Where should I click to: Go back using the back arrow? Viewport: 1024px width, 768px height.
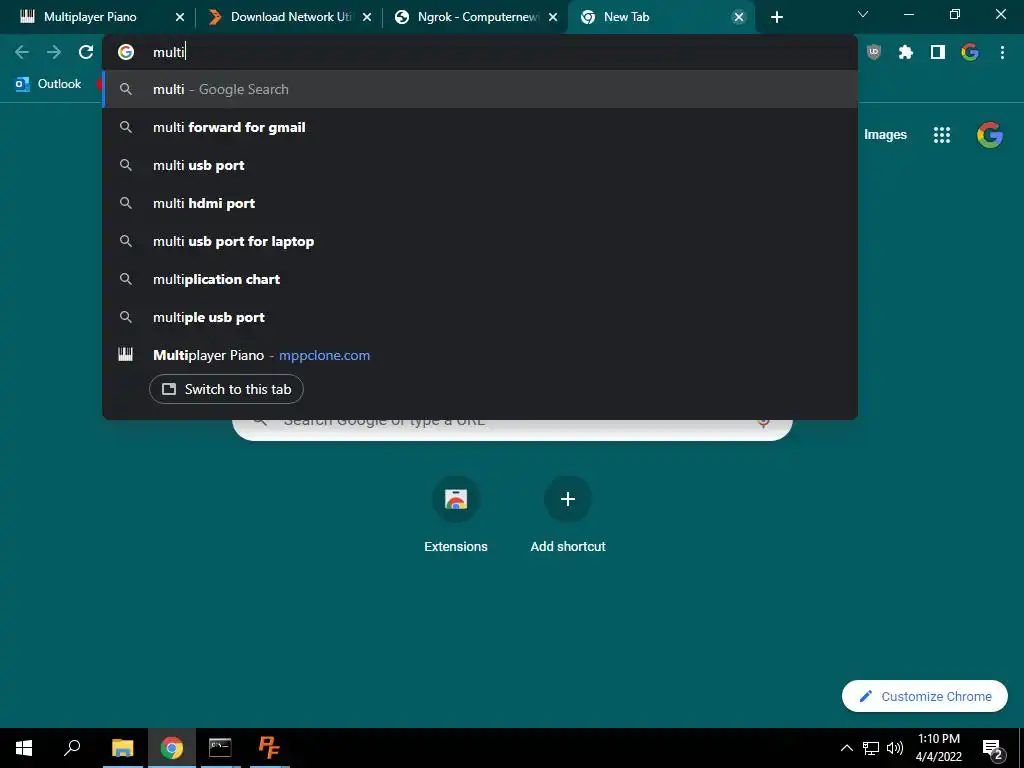[x=22, y=52]
